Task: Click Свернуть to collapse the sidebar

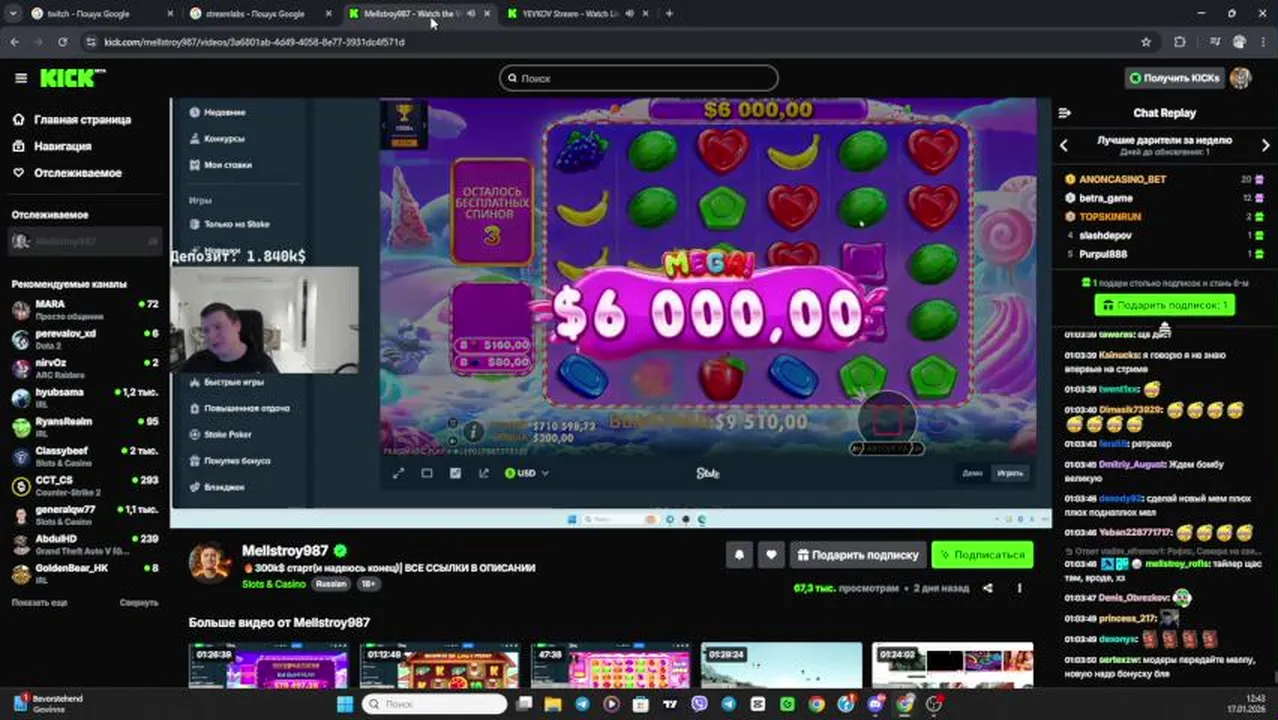Action: pyautogui.click(x=139, y=603)
